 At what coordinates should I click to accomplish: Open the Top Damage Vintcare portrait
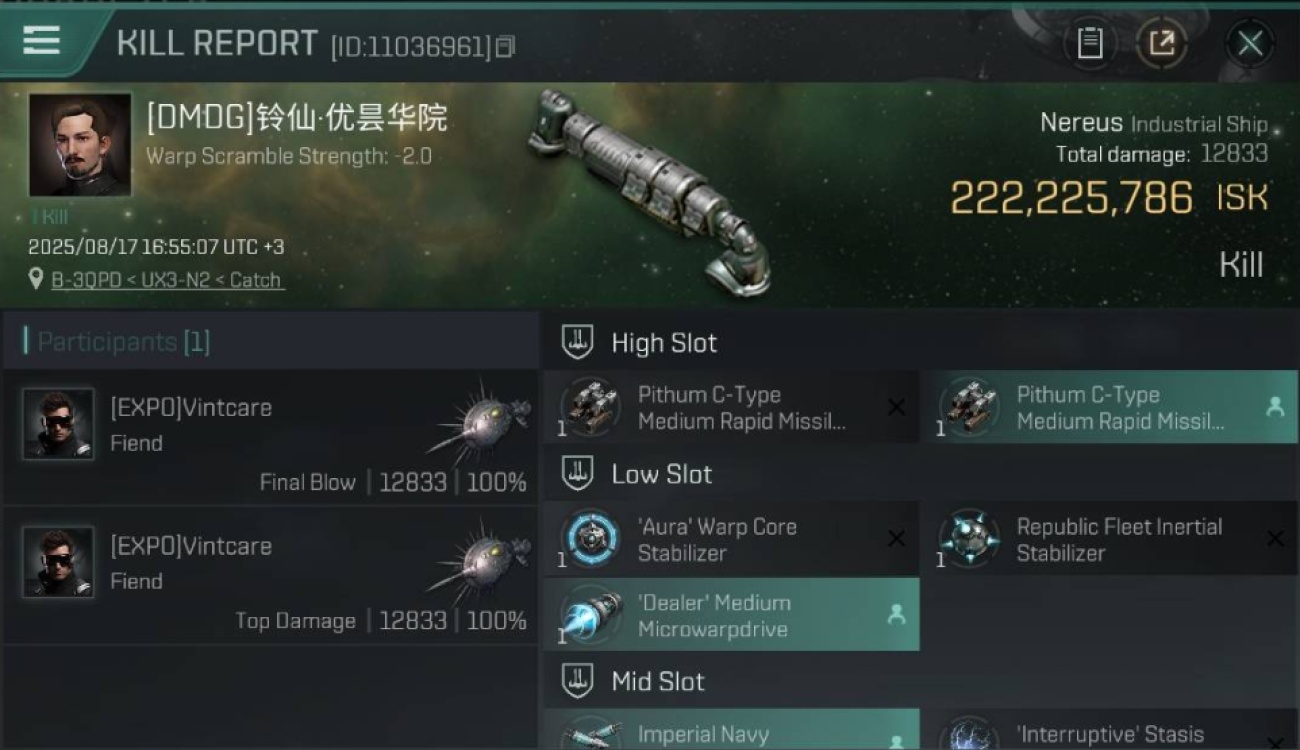(58, 562)
